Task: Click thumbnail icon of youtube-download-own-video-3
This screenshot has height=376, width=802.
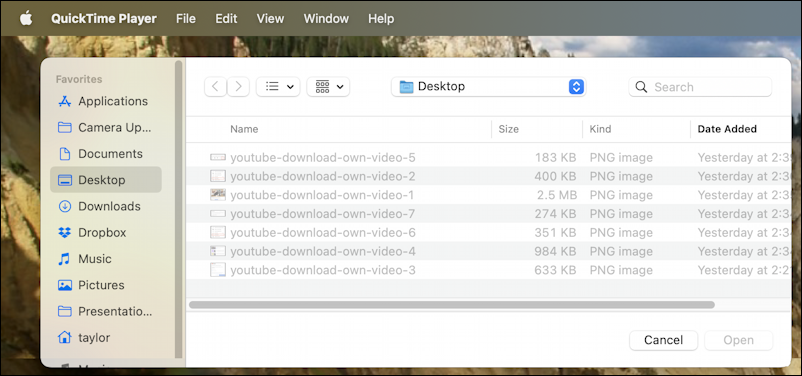Action: click(x=218, y=270)
